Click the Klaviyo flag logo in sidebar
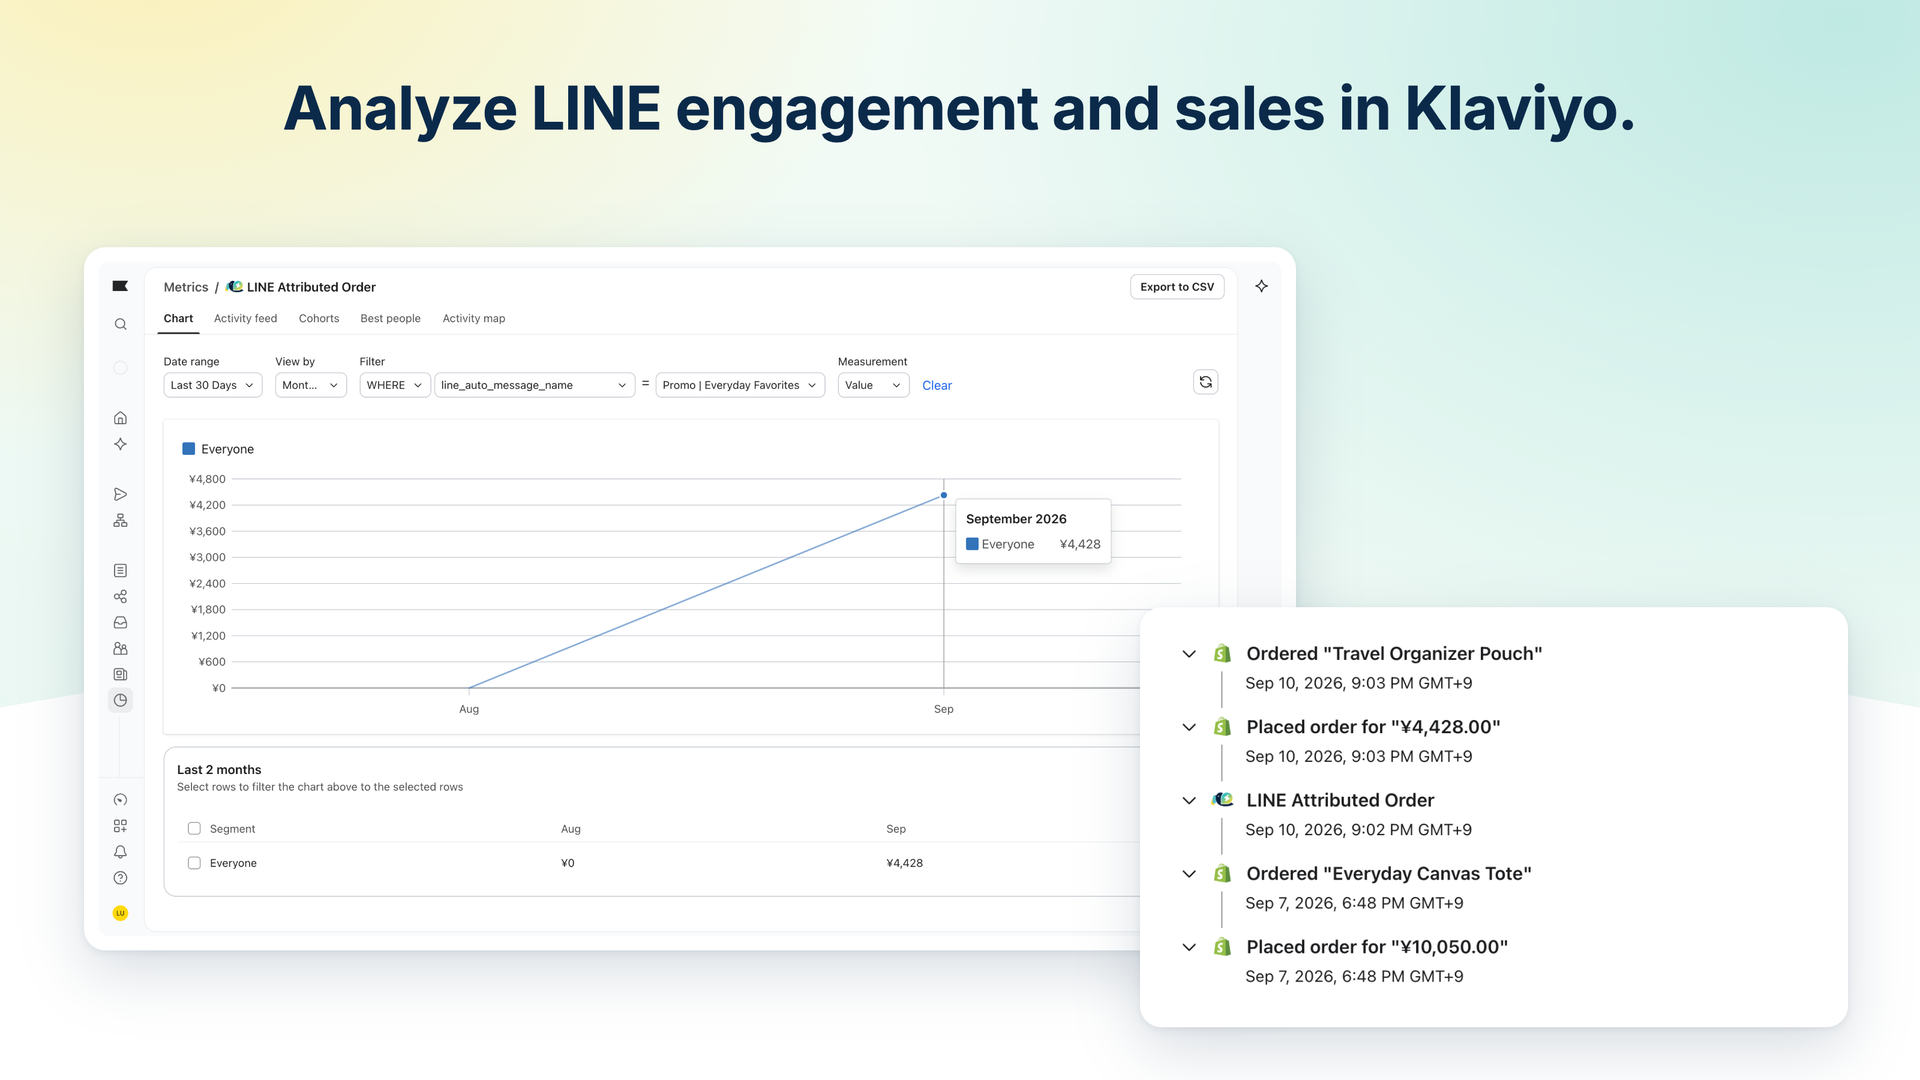This screenshot has height=1080, width=1920. point(120,286)
